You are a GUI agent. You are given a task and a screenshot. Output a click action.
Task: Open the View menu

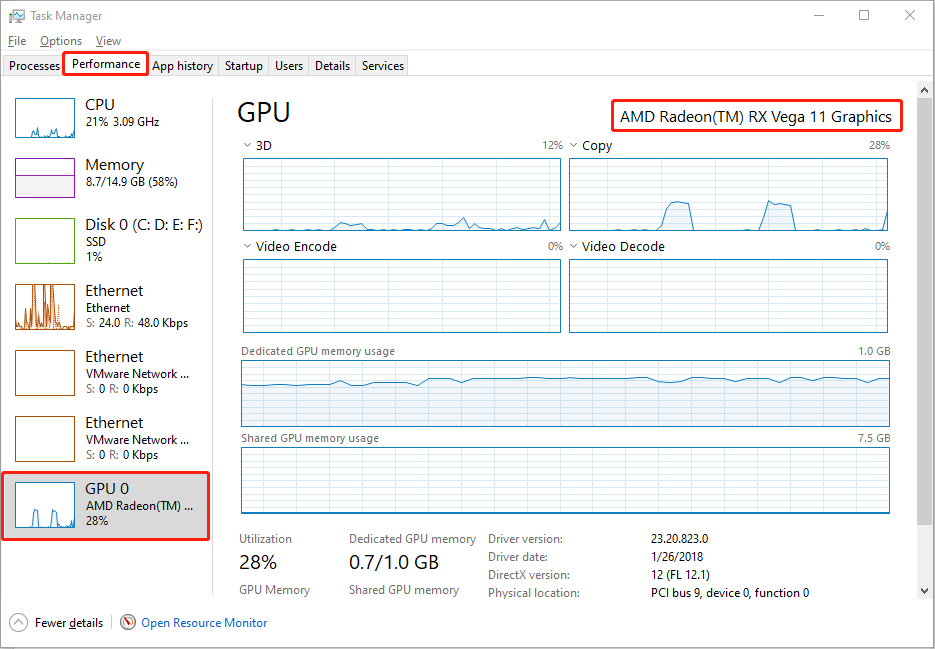pyautogui.click(x=108, y=41)
